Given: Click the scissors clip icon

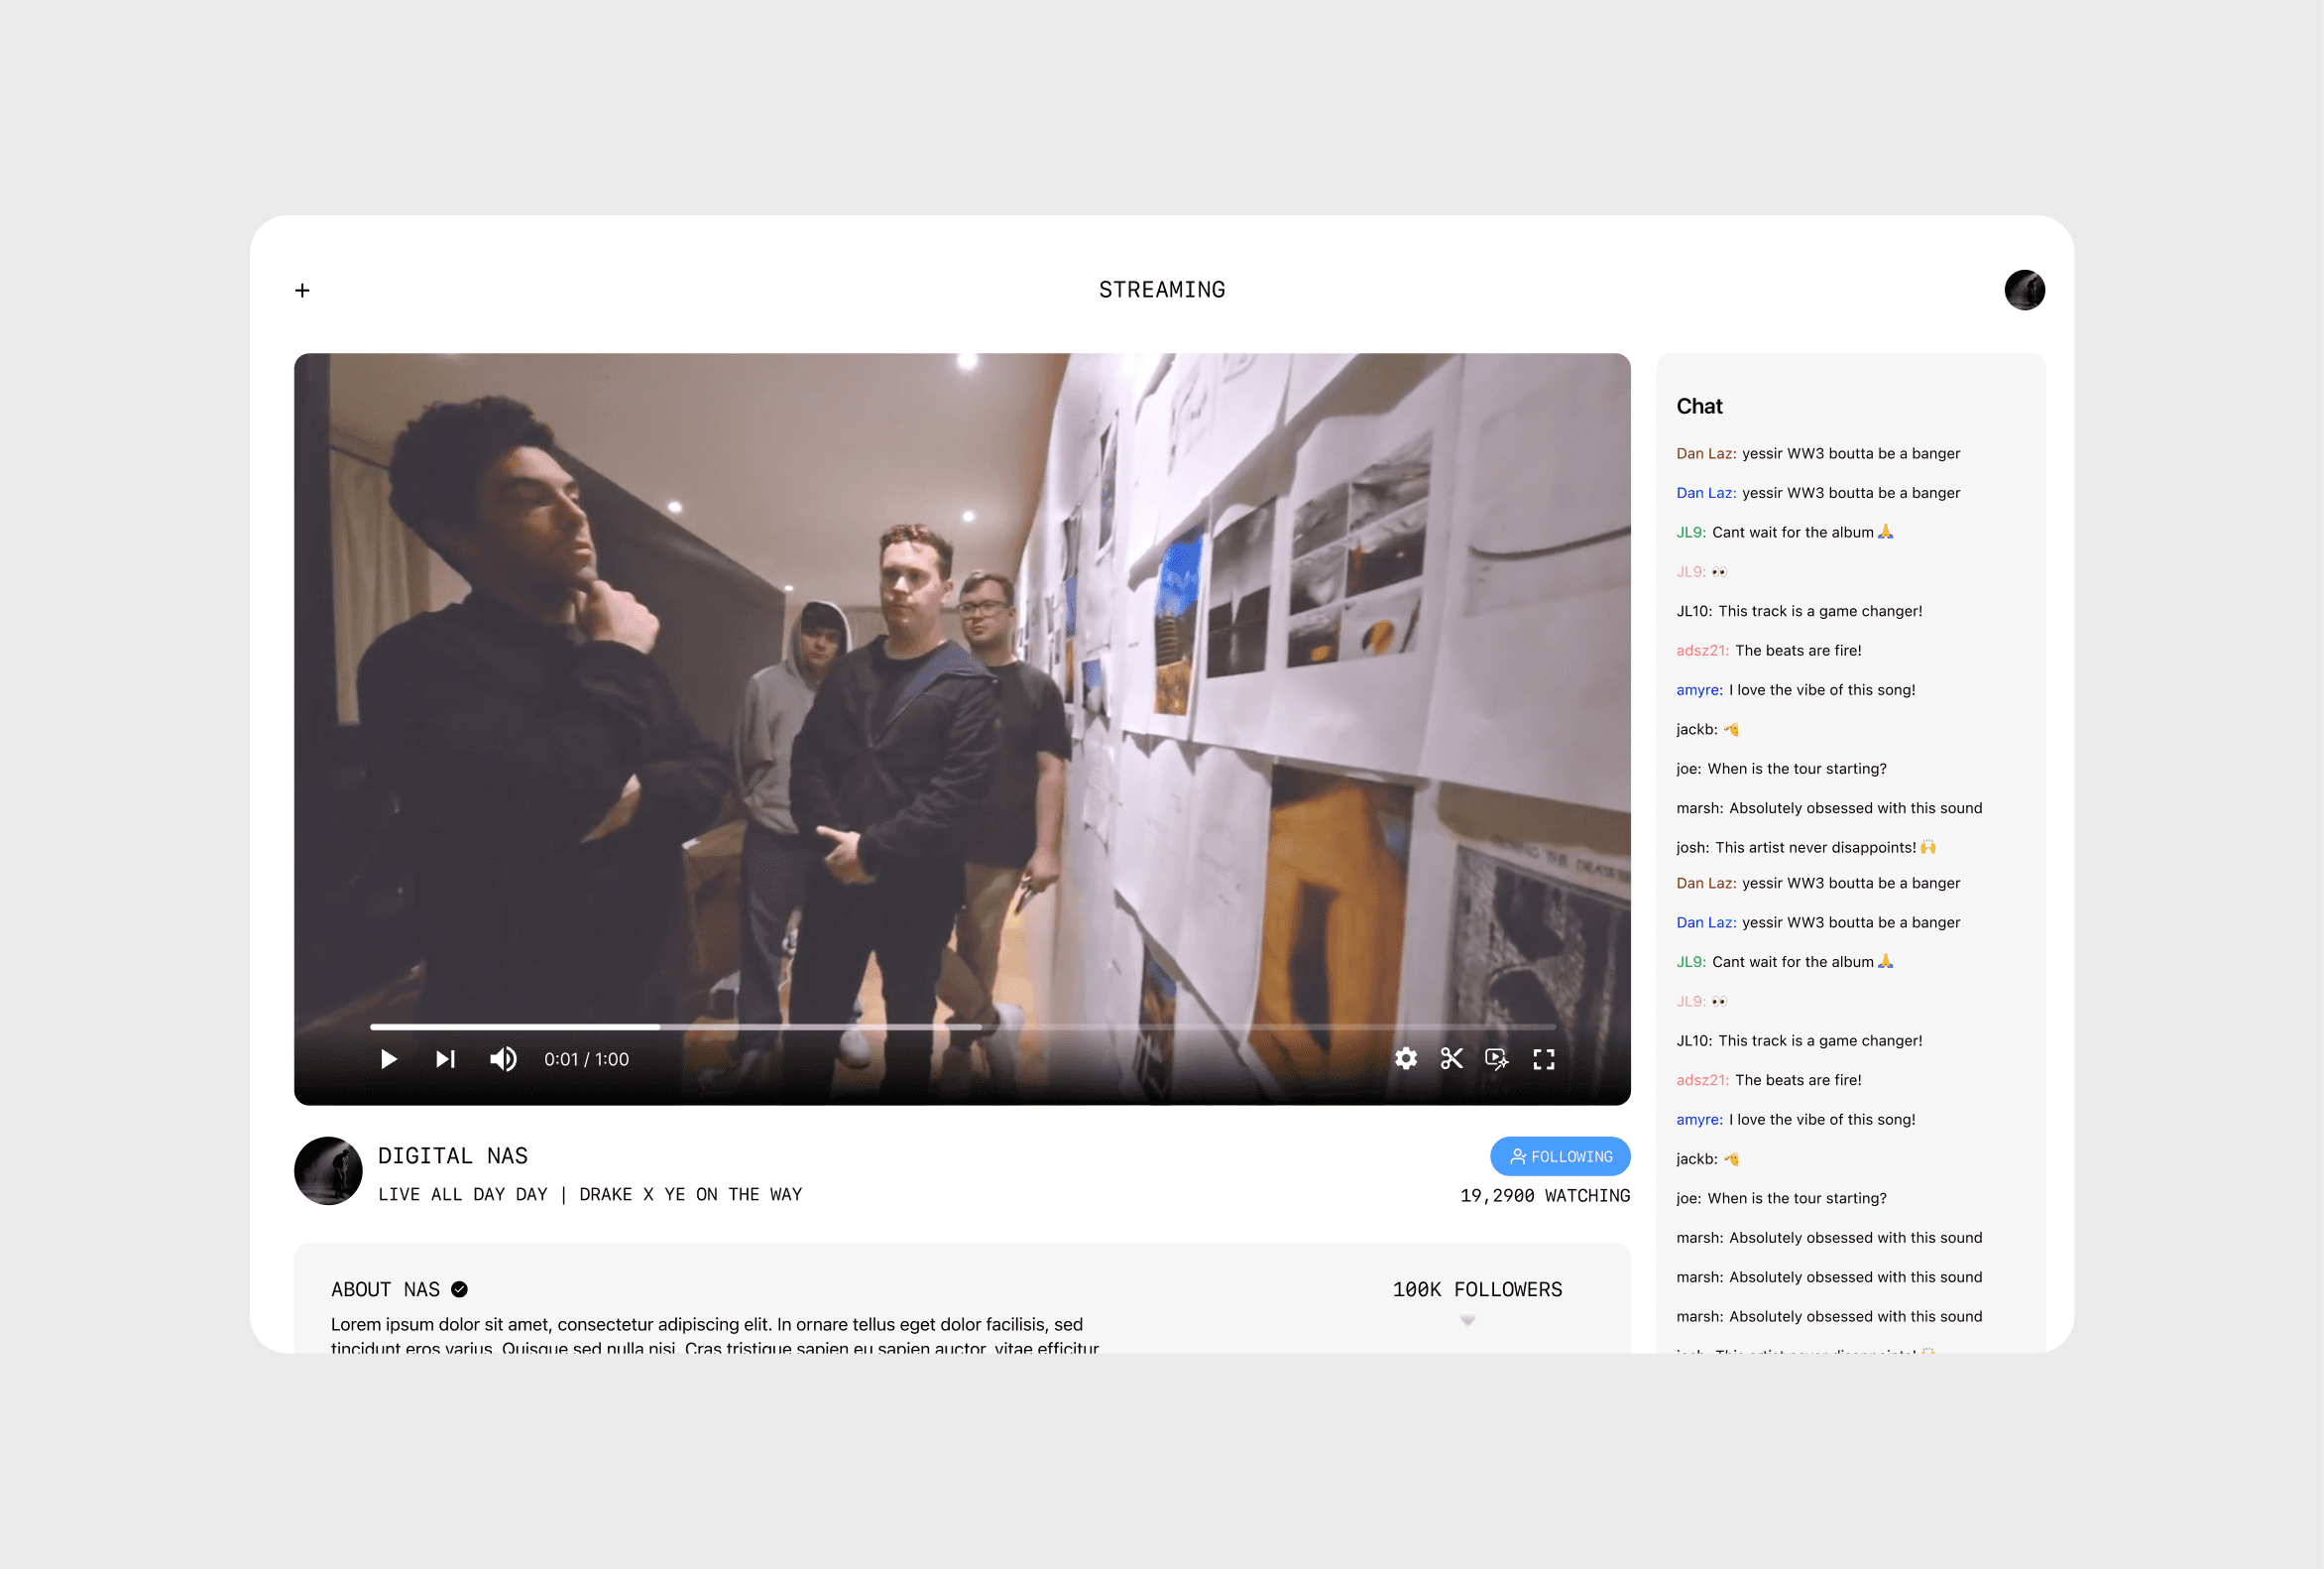Looking at the screenshot, I should click(1451, 1059).
